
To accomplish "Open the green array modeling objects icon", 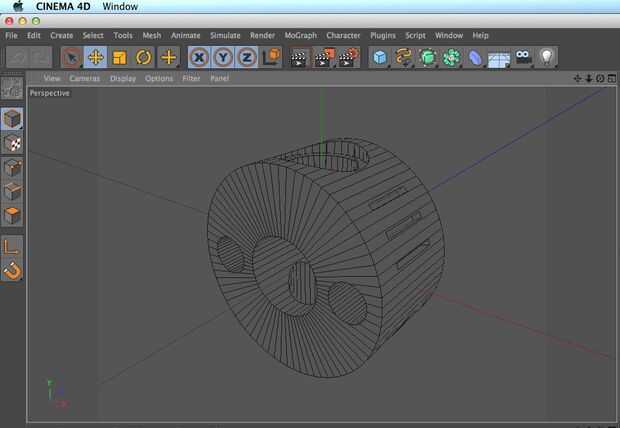I will (452, 58).
